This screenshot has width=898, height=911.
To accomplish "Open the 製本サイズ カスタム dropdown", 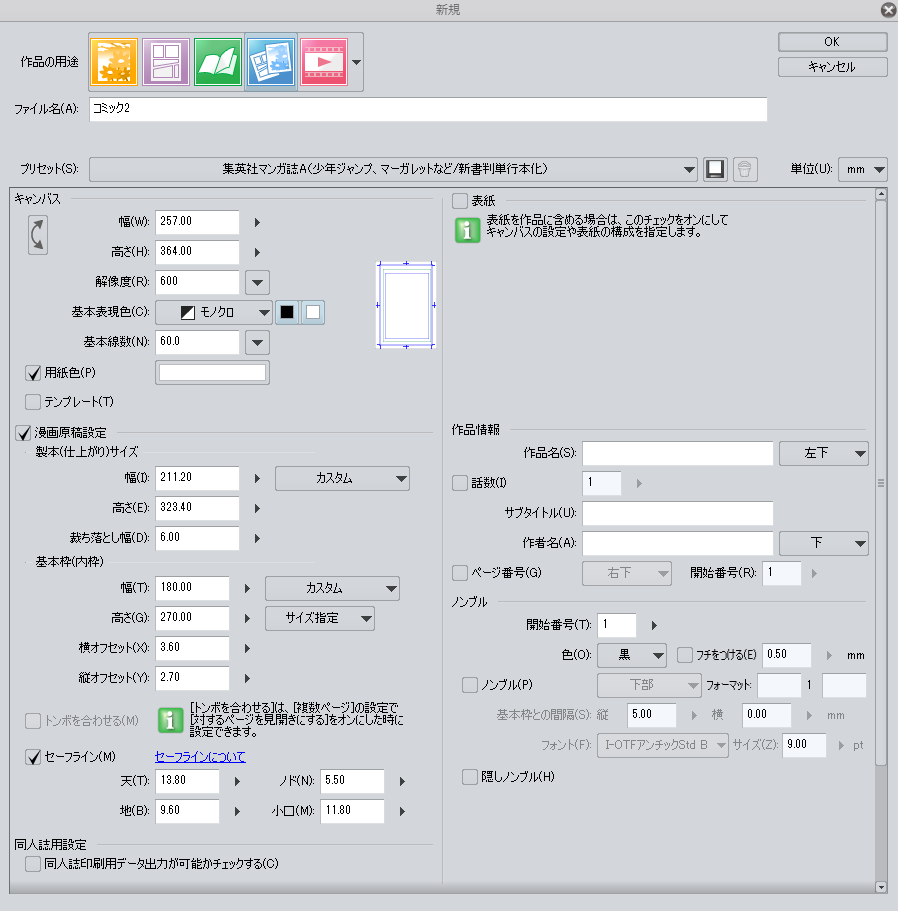I will point(342,478).
